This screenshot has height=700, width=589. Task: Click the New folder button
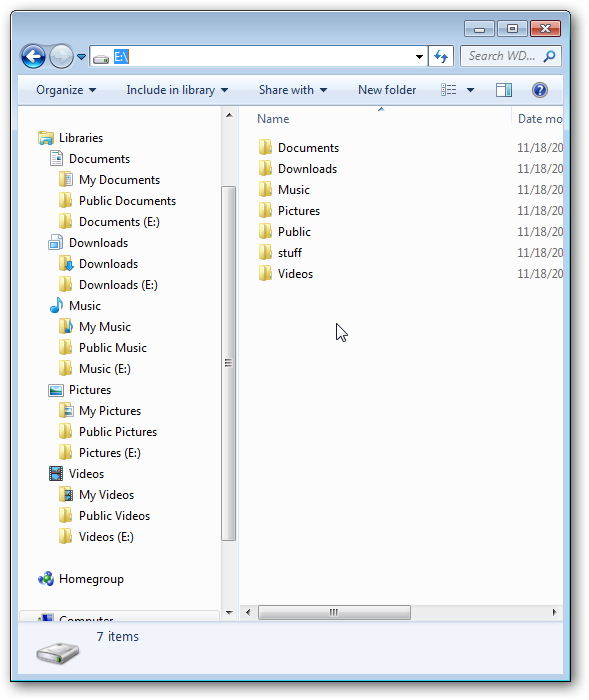tap(387, 90)
